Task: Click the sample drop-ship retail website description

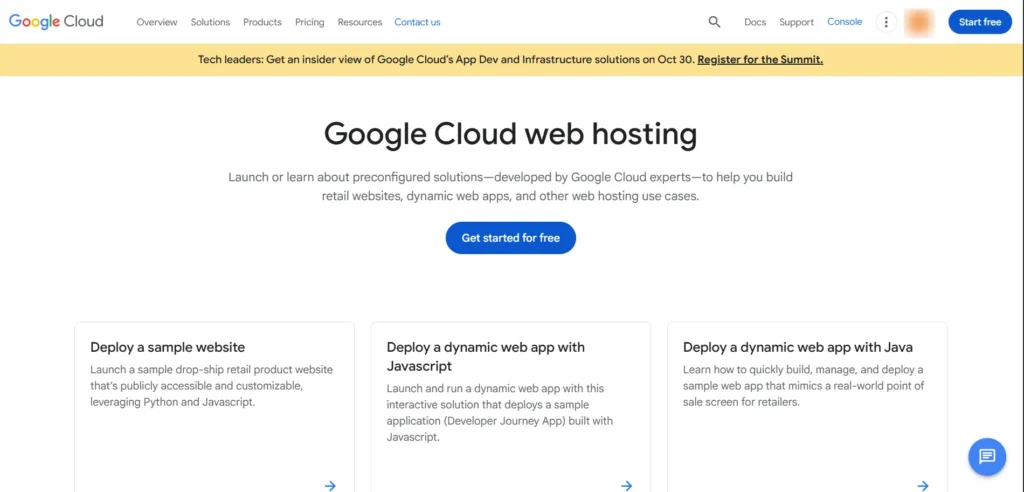Action: [x=212, y=385]
